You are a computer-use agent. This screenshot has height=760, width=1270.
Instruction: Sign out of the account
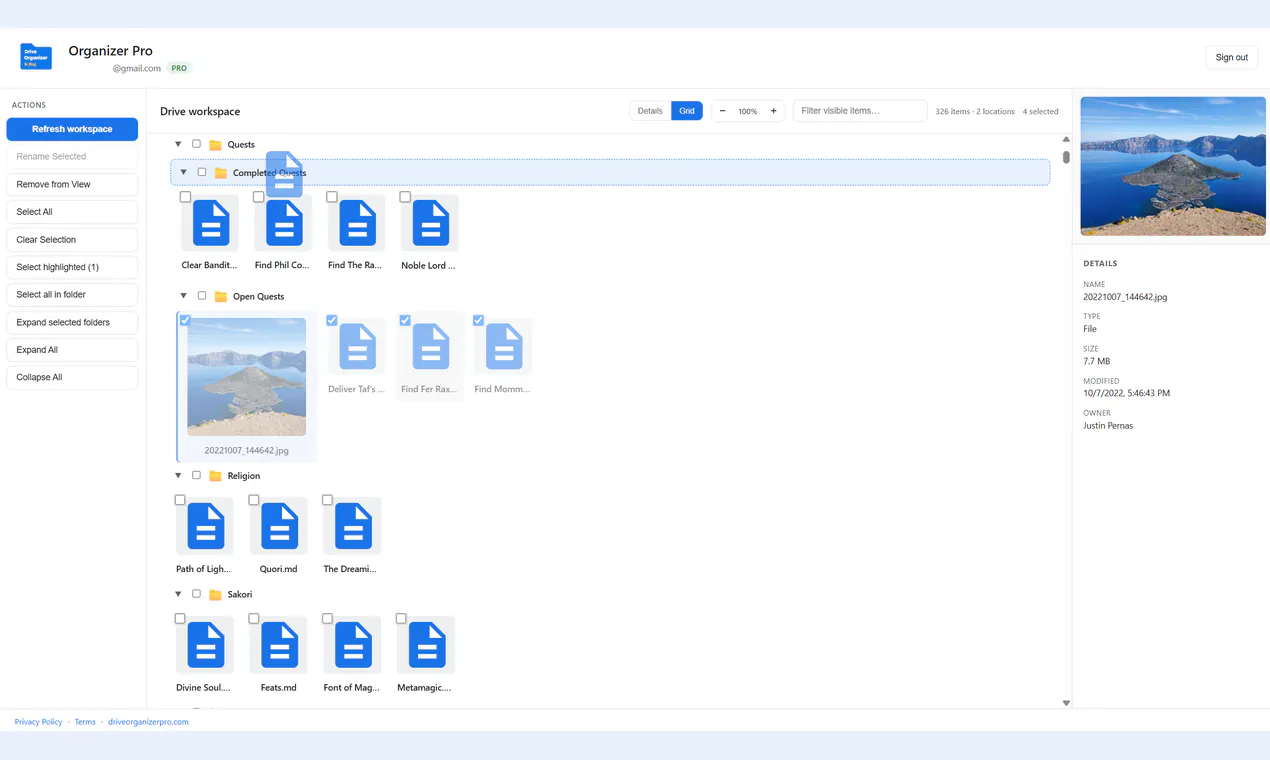coord(1231,57)
